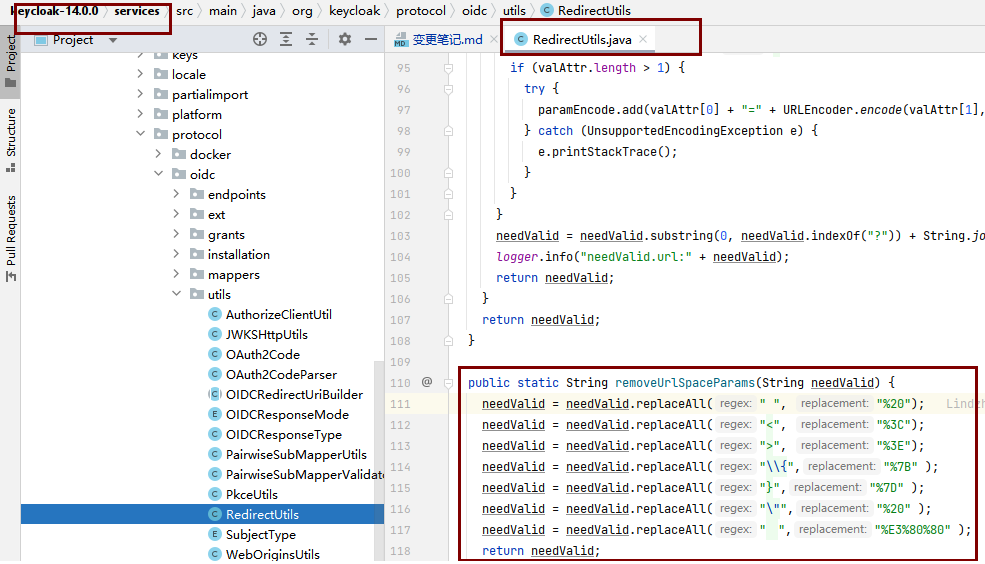
Task: Expand the docker folder
Action: point(158,154)
